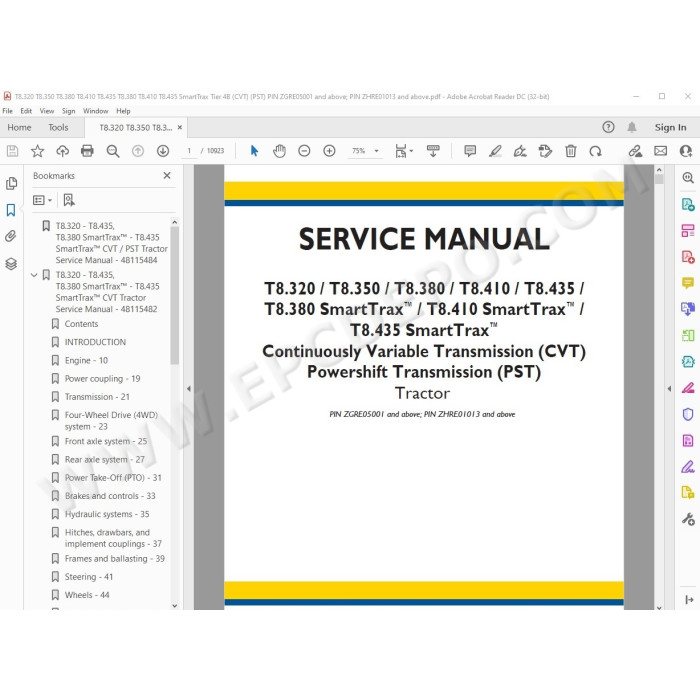Open the Sign menu
This screenshot has height=700, width=700.
pyautogui.click(x=68, y=111)
